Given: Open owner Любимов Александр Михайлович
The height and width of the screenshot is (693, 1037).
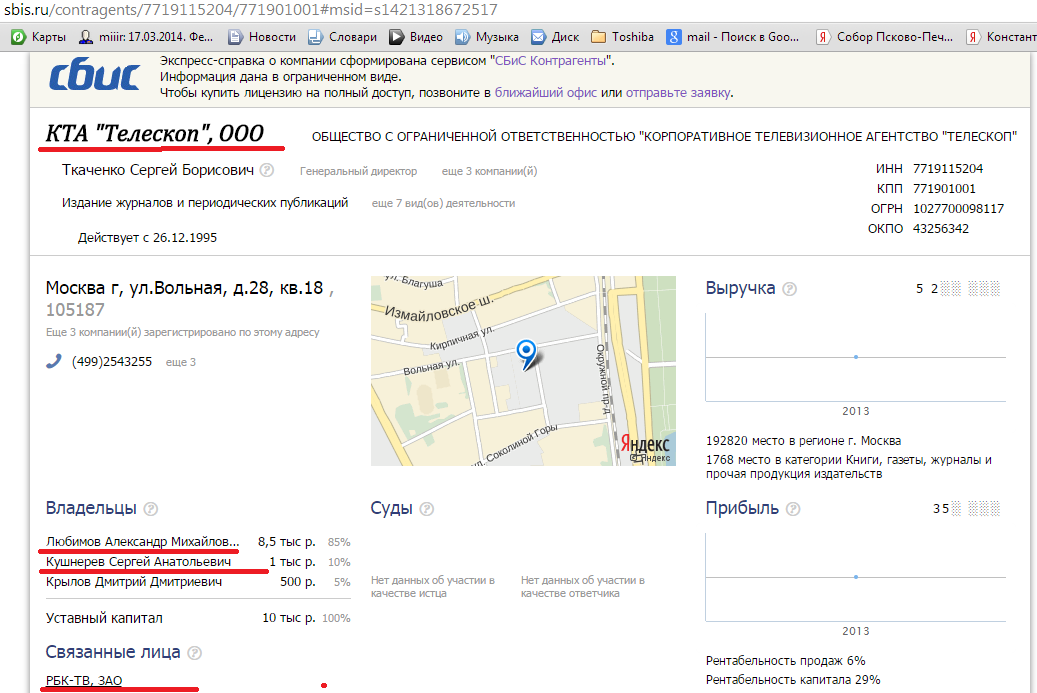Looking at the screenshot, I should (143, 541).
